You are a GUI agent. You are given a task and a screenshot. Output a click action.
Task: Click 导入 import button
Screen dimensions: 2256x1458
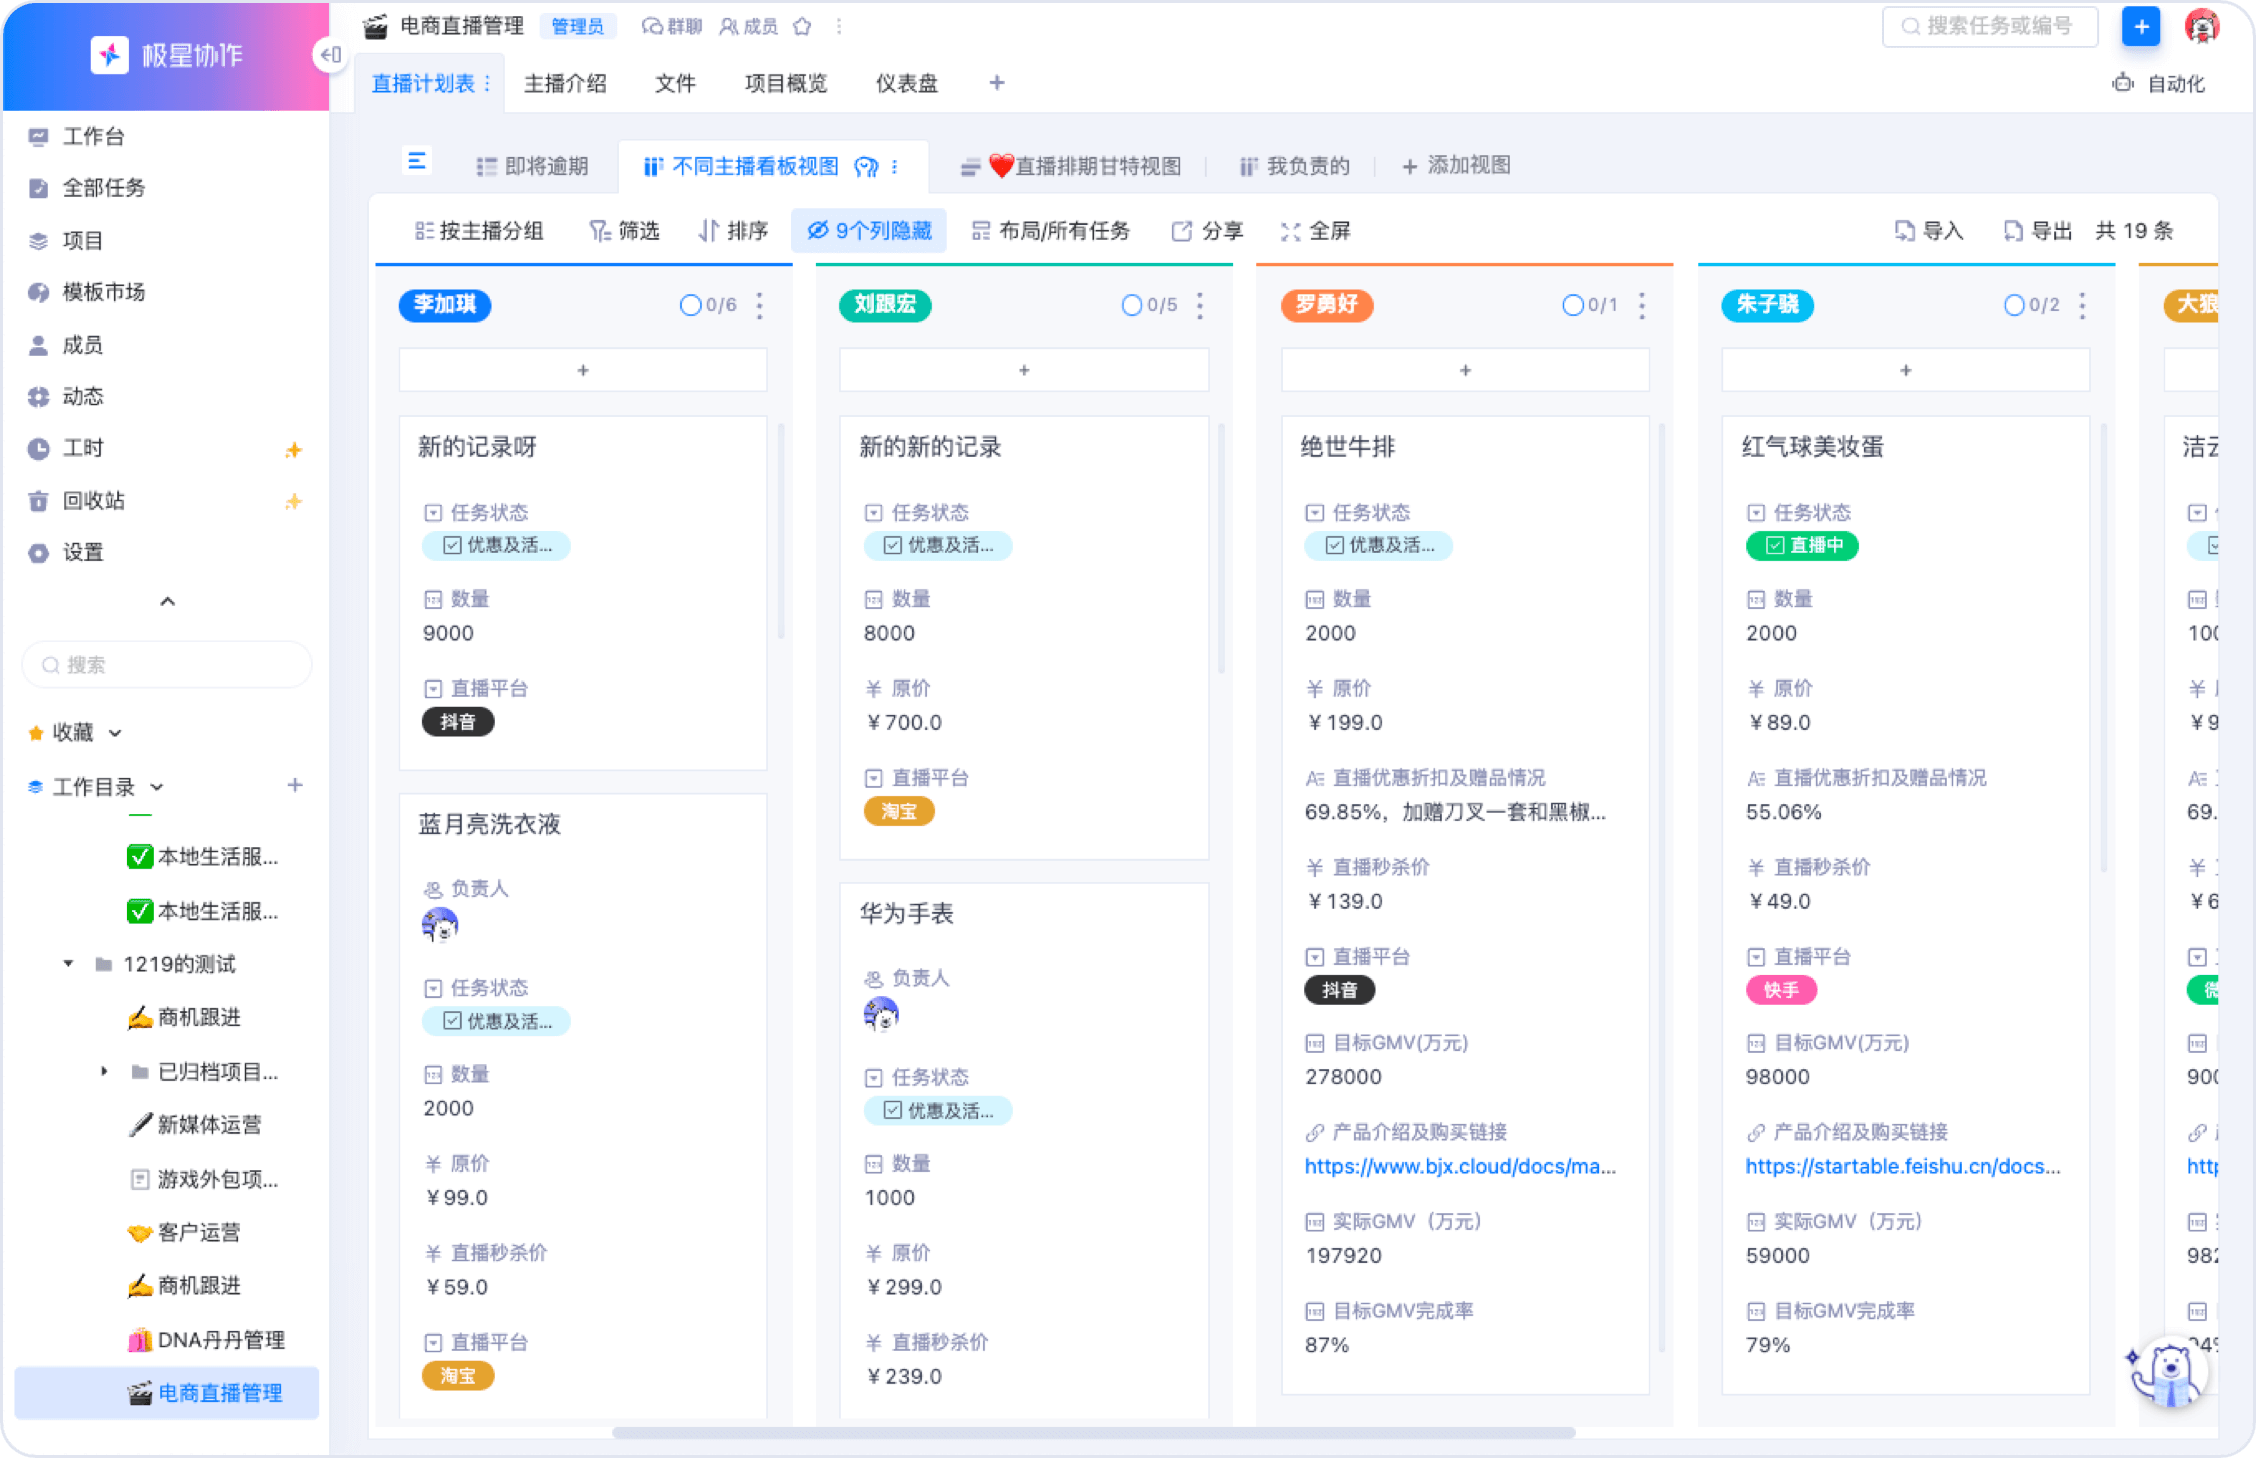coord(1929,232)
